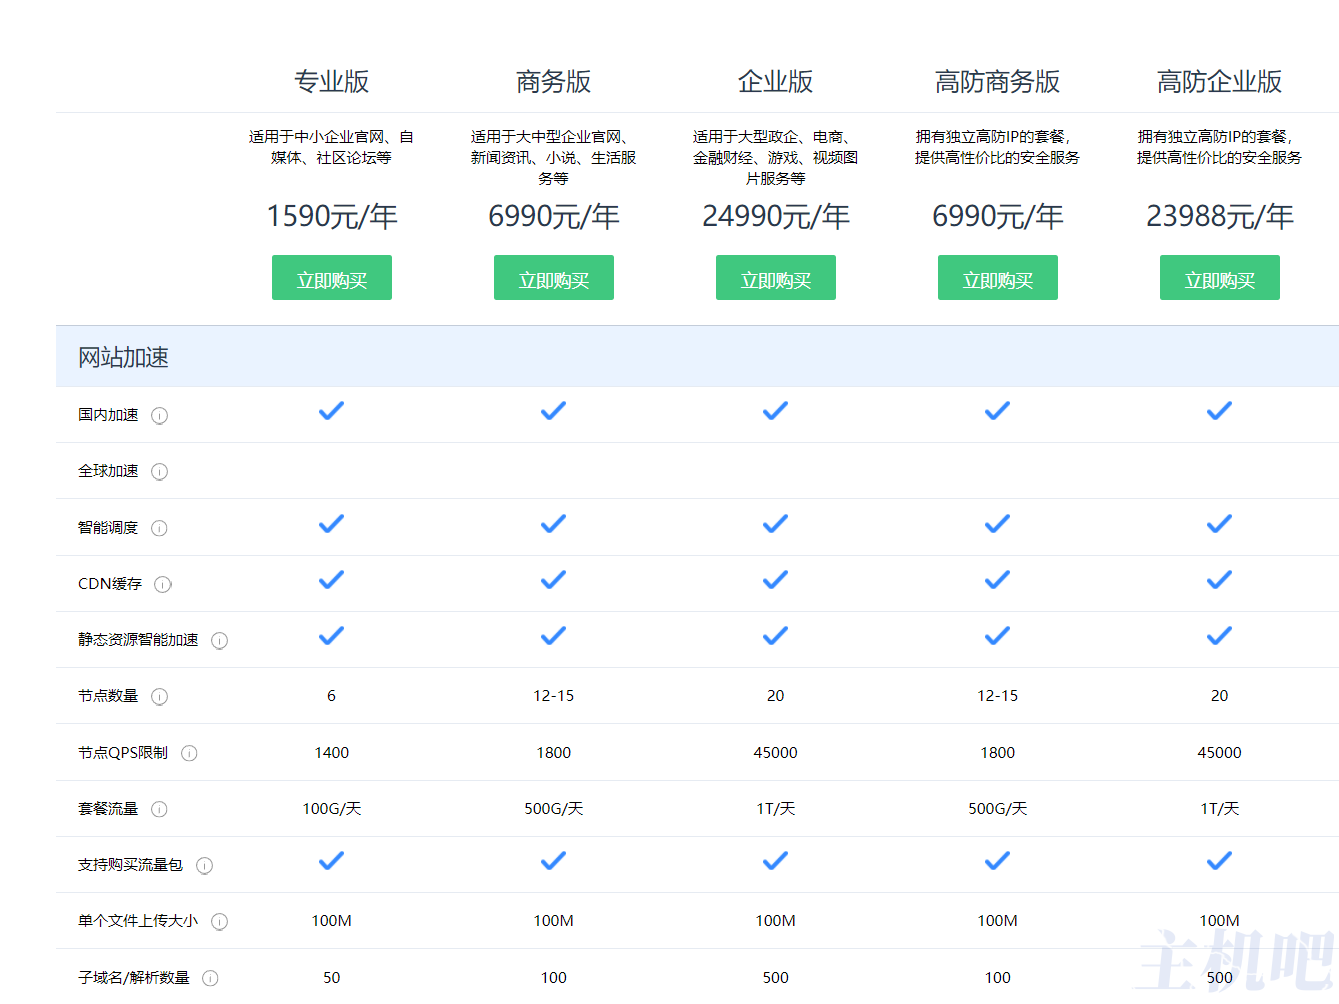
Task: Click the 24990元/年 price
Action: point(776,216)
